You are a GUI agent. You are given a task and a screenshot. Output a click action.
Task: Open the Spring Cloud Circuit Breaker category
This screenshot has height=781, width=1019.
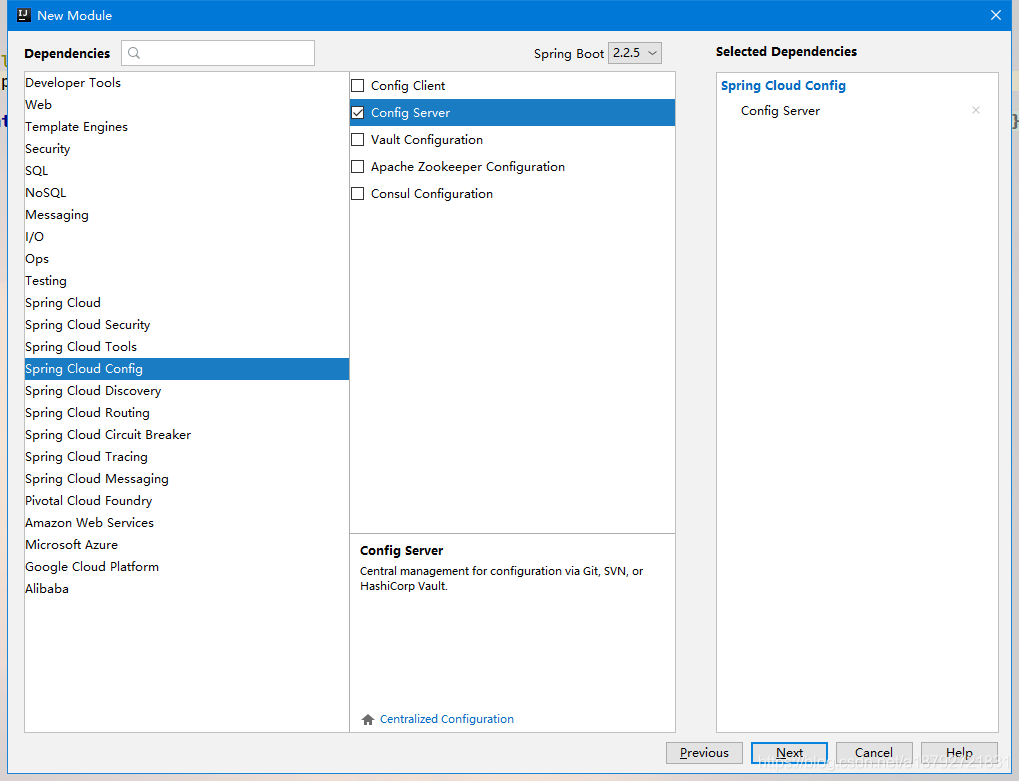(187, 435)
